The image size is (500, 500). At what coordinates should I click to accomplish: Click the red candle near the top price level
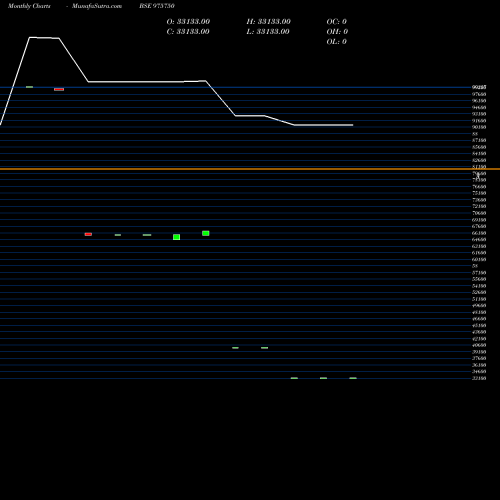pos(59,89)
